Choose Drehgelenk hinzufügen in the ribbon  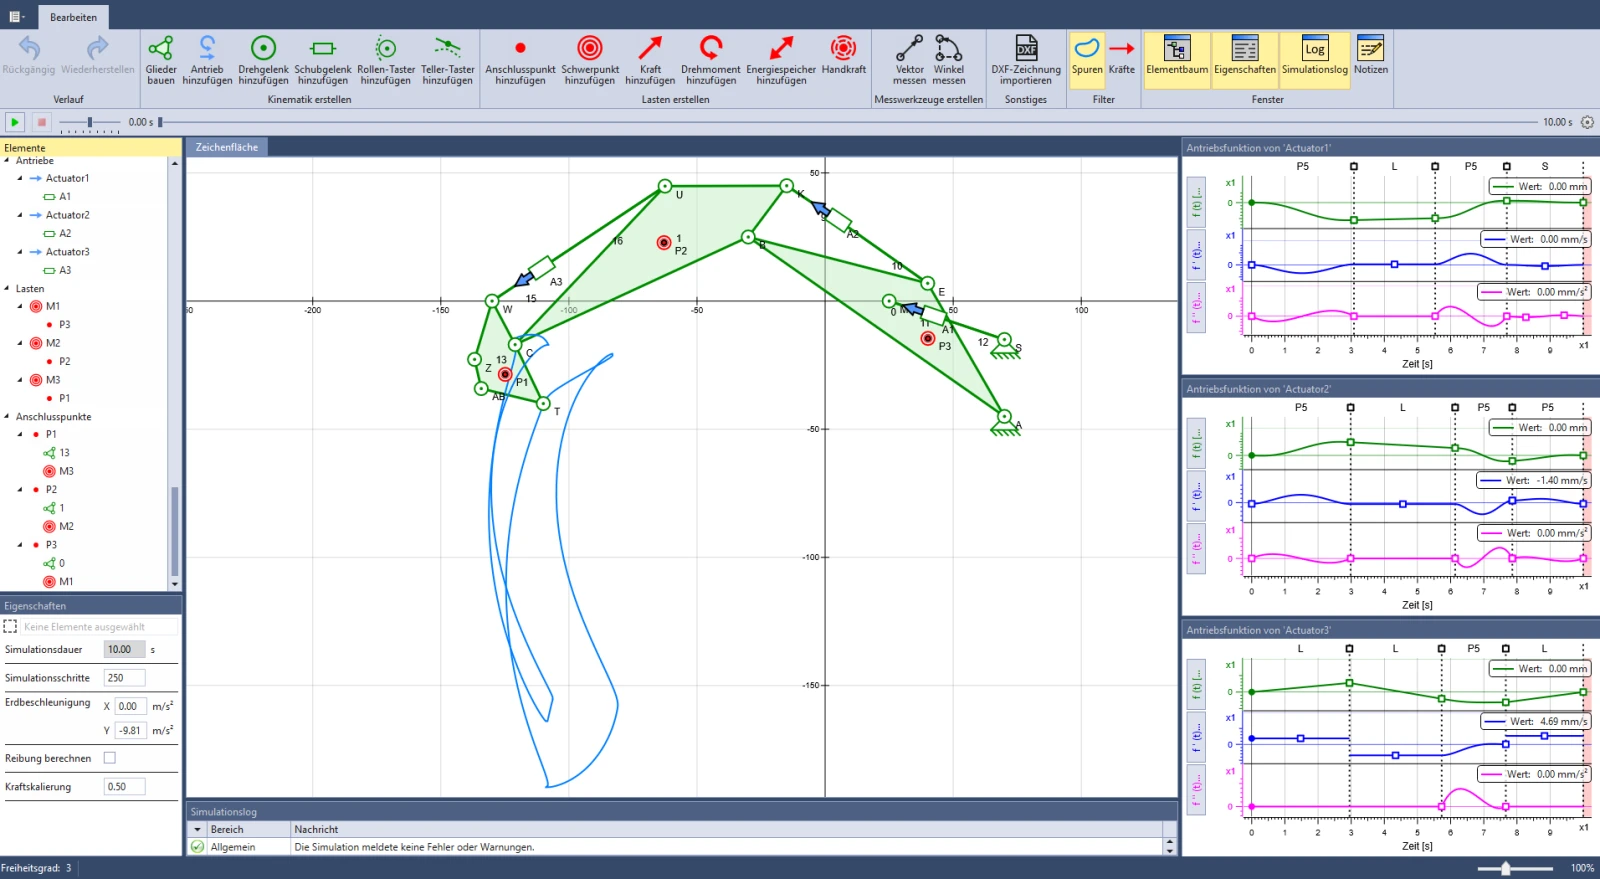pyautogui.click(x=263, y=60)
